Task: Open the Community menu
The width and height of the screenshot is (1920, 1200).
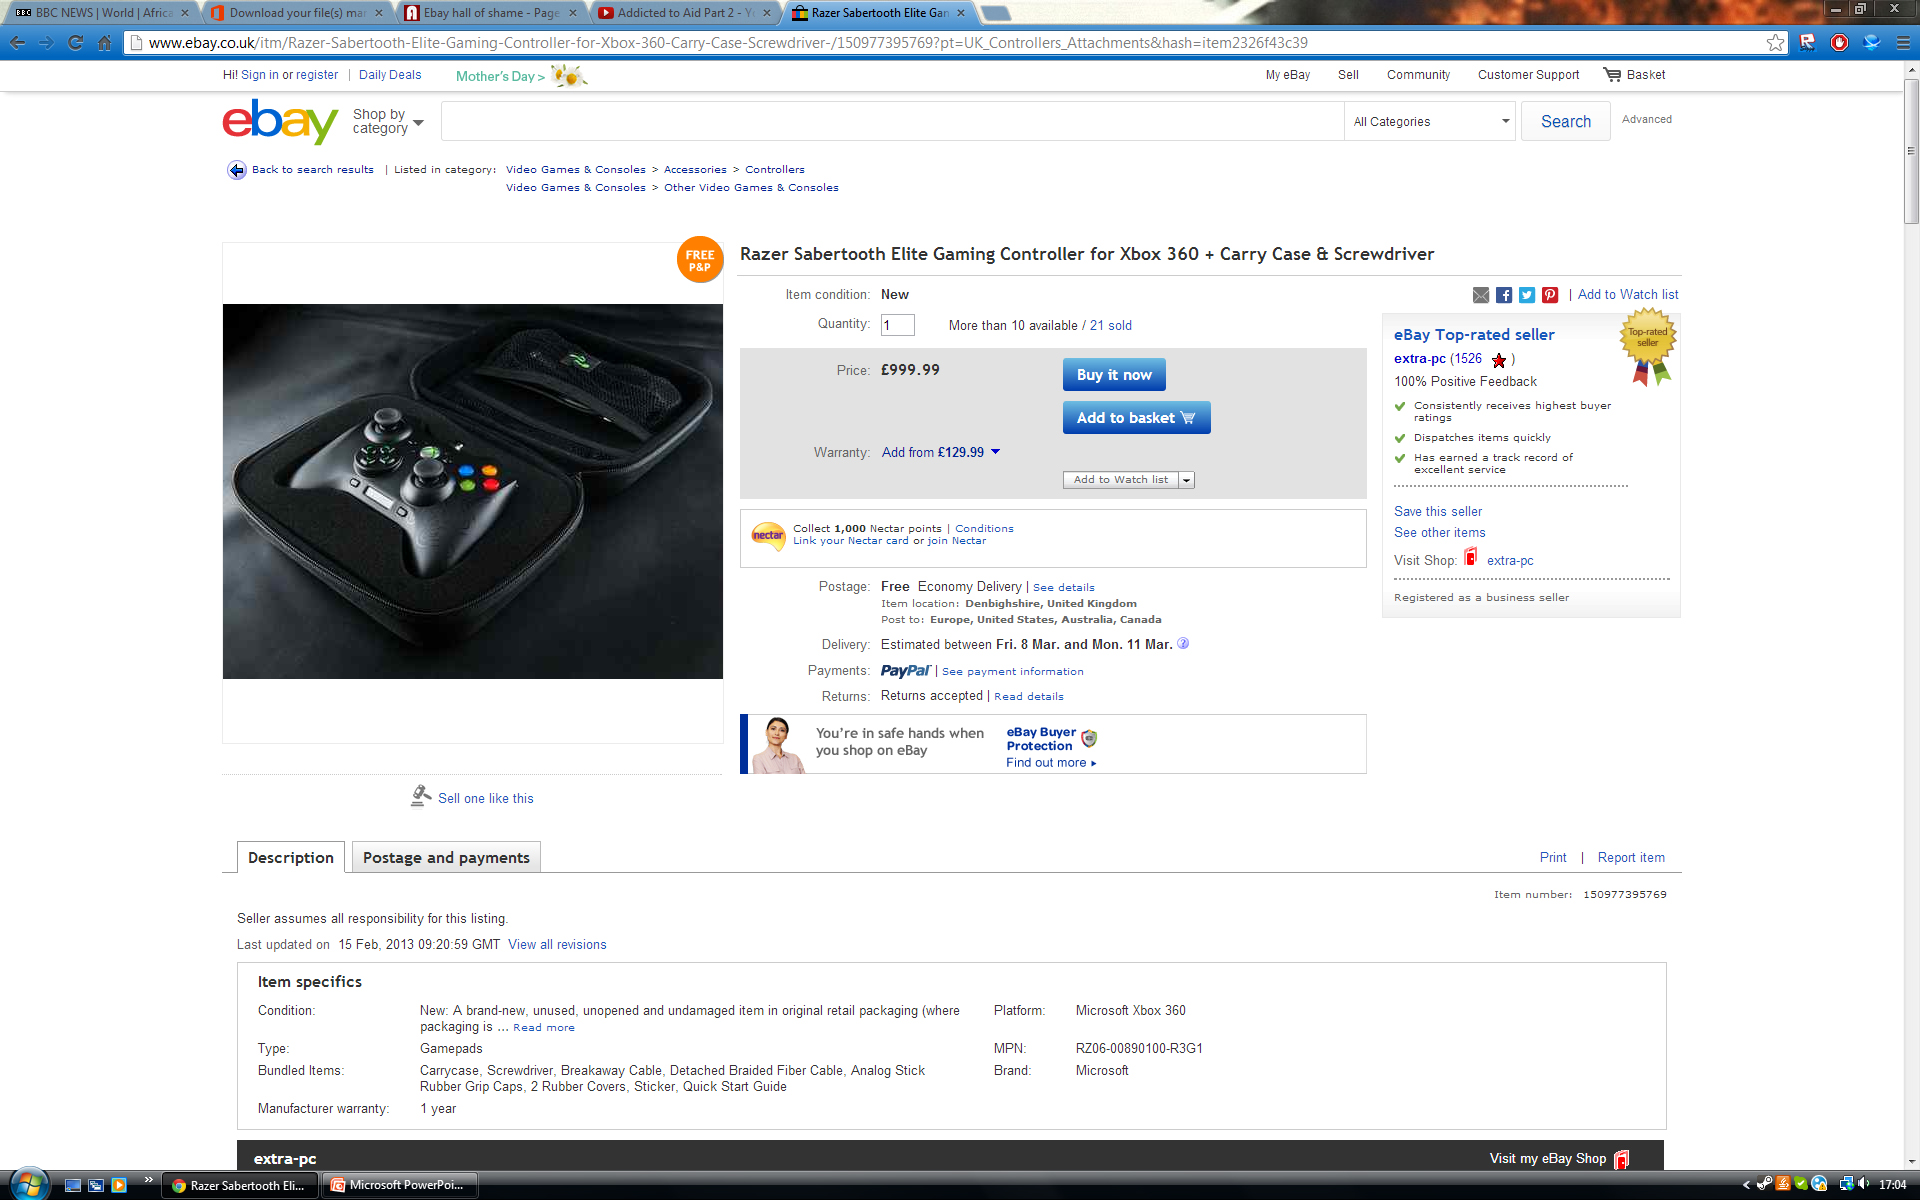Action: 1418,75
